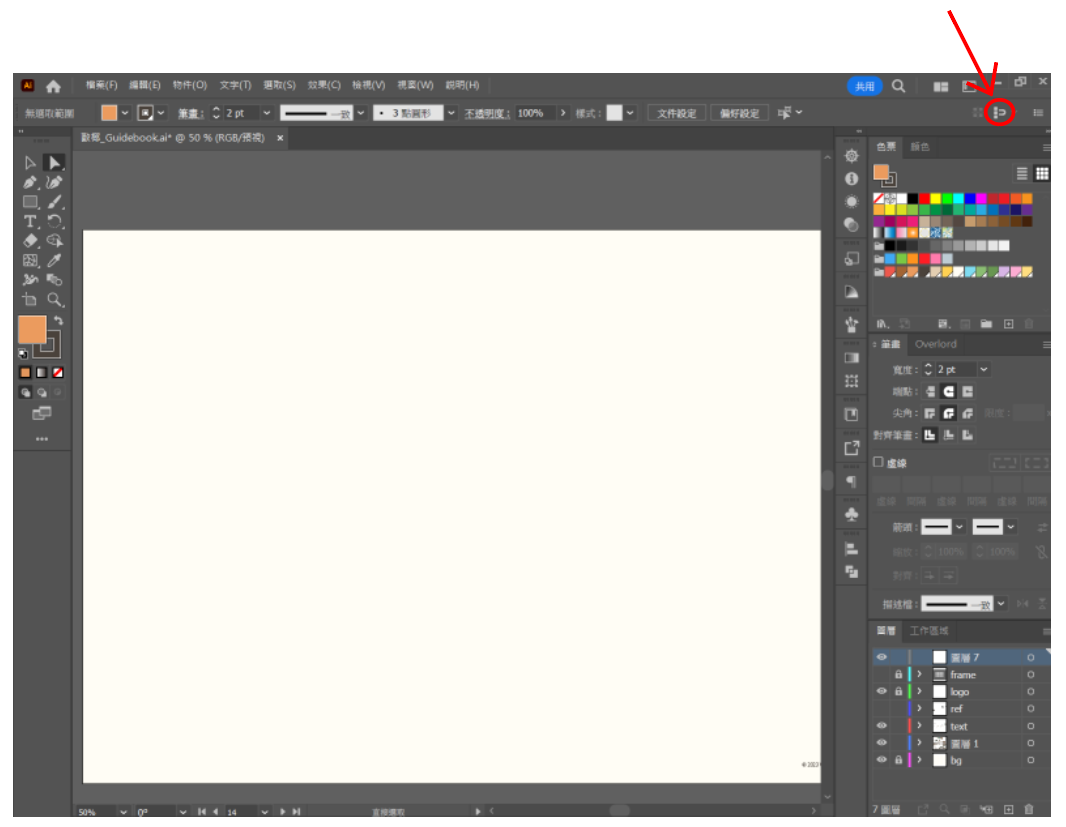The height and width of the screenshot is (827, 1066).
Task: Click the 共用 share button
Action: (864, 86)
